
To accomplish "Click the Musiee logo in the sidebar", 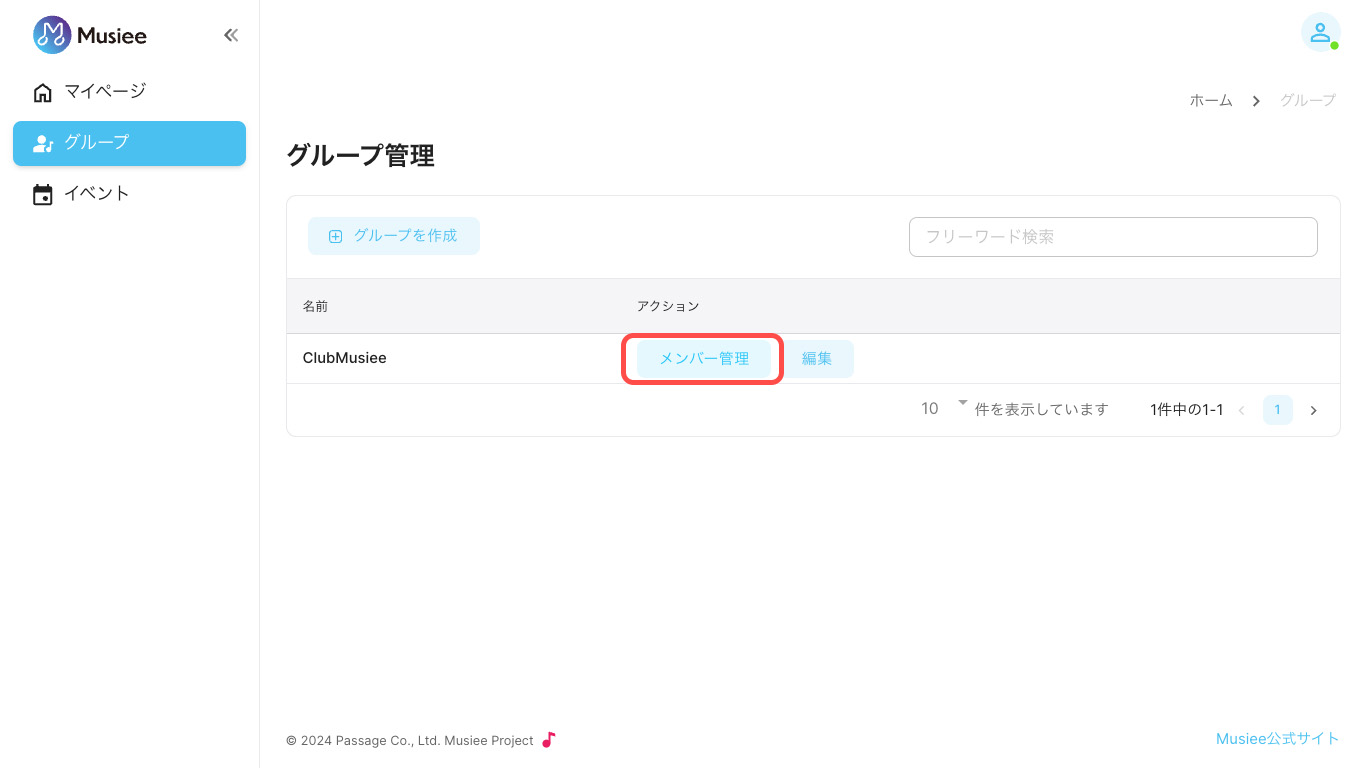I will pos(90,35).
